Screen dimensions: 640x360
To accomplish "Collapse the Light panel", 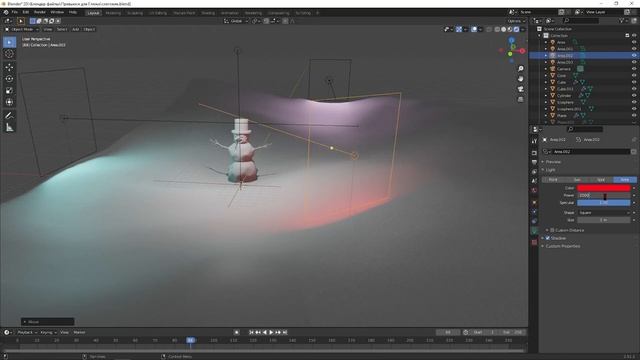I will coord(550,170).
